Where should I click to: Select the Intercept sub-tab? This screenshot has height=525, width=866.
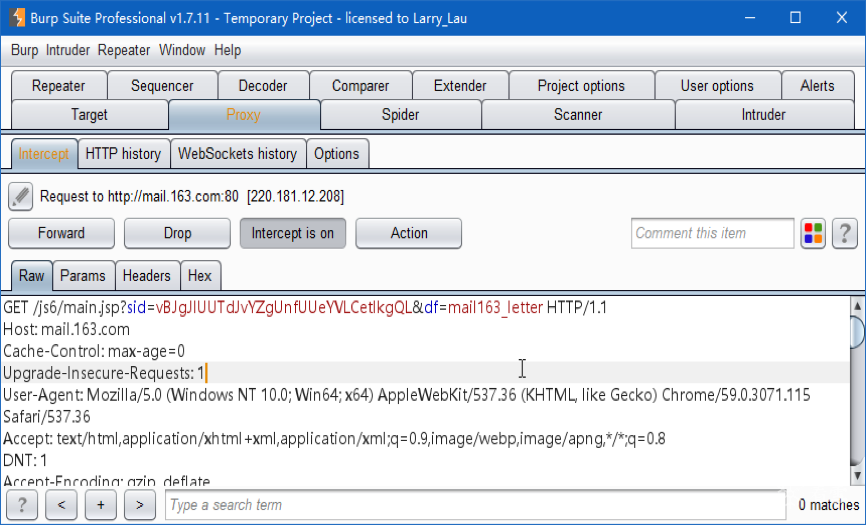(x=44, y=153)
